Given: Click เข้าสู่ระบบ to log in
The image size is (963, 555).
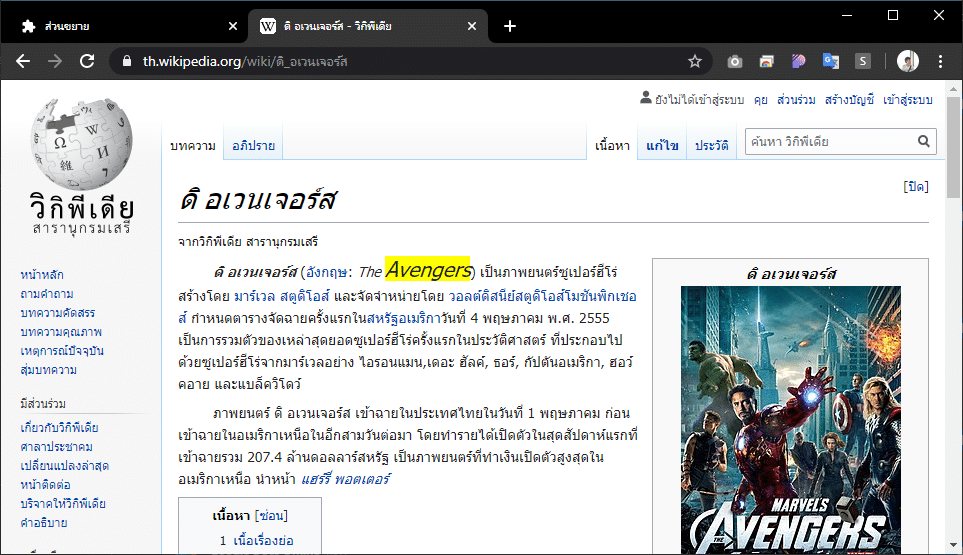Looking at the screenshot, I should (908, 99).
